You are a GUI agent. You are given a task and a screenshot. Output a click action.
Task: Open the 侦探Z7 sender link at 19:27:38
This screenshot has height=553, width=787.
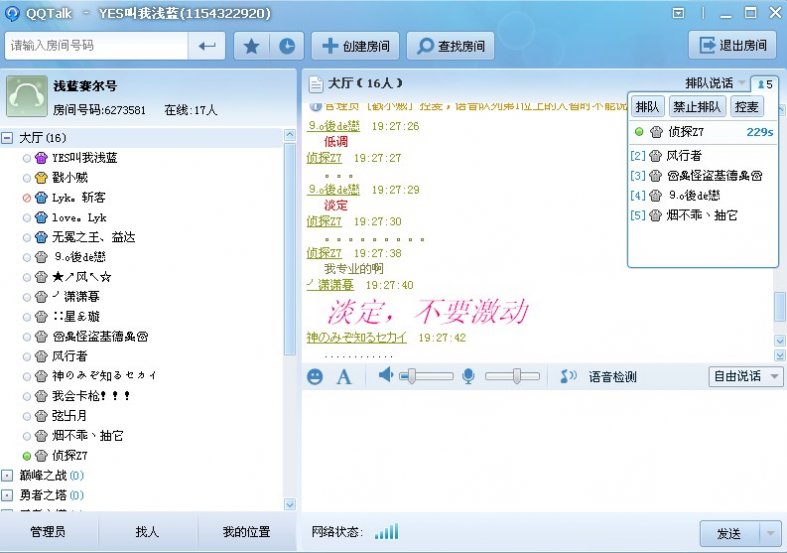tap(324, 253)
